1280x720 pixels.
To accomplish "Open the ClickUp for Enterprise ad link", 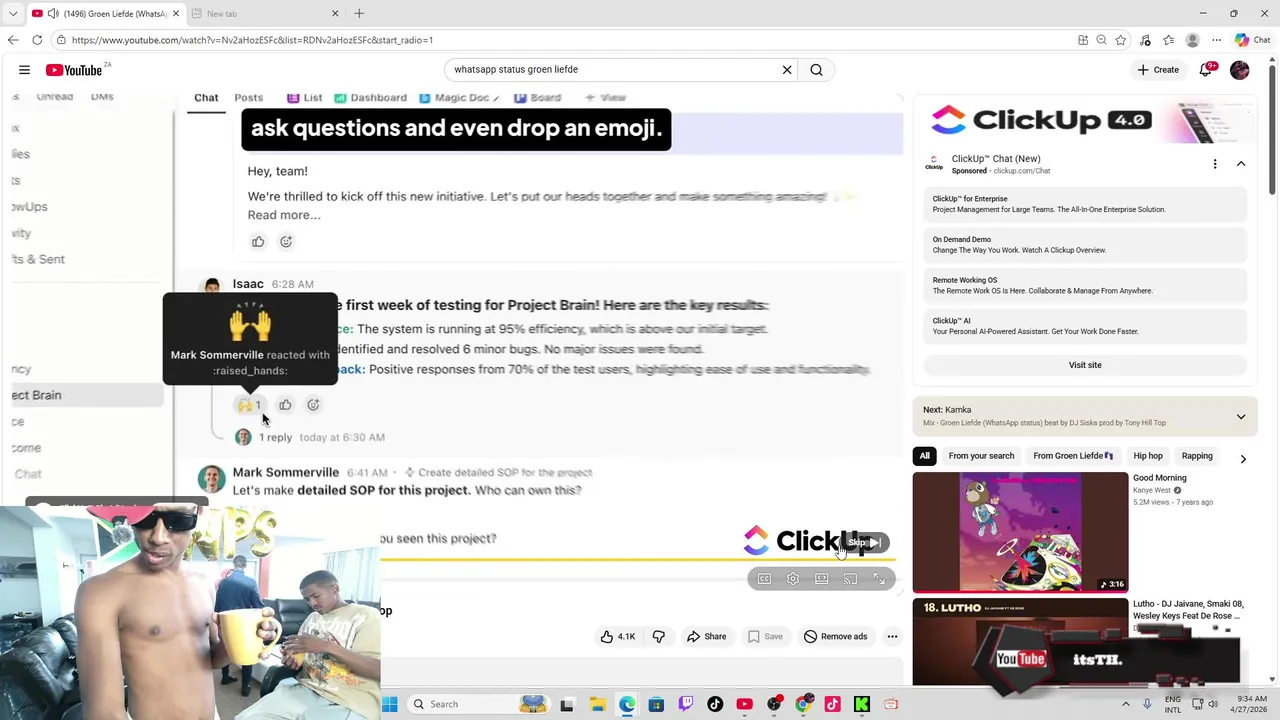I will pos(1085,204).
